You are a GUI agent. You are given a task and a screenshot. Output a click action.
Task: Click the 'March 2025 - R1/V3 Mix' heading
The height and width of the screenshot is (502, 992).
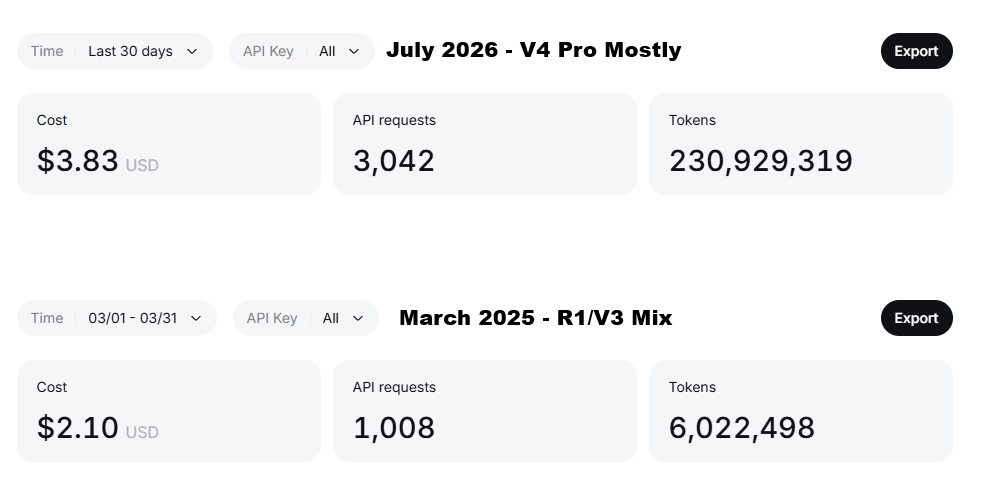[x=536, y=317]
